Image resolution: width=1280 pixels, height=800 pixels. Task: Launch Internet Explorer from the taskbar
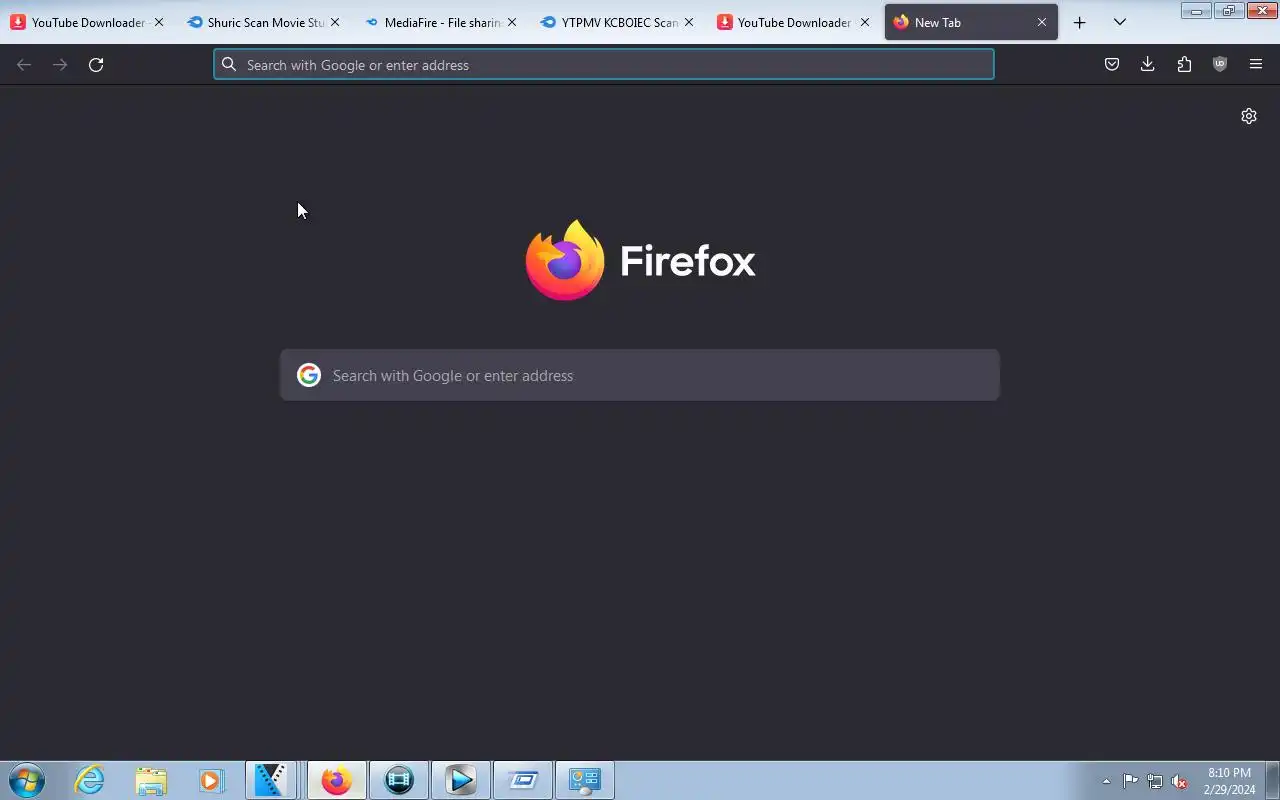click(90, 780)
